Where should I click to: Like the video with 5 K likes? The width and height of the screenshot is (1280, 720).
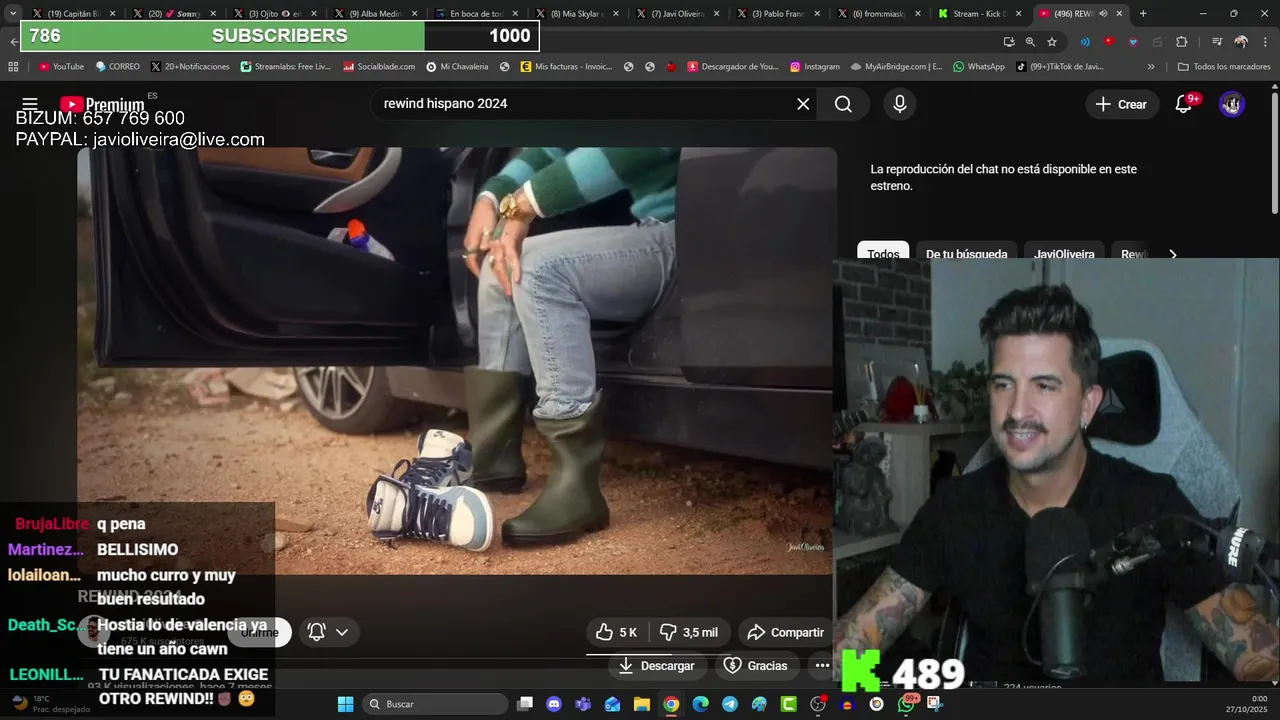616,632
